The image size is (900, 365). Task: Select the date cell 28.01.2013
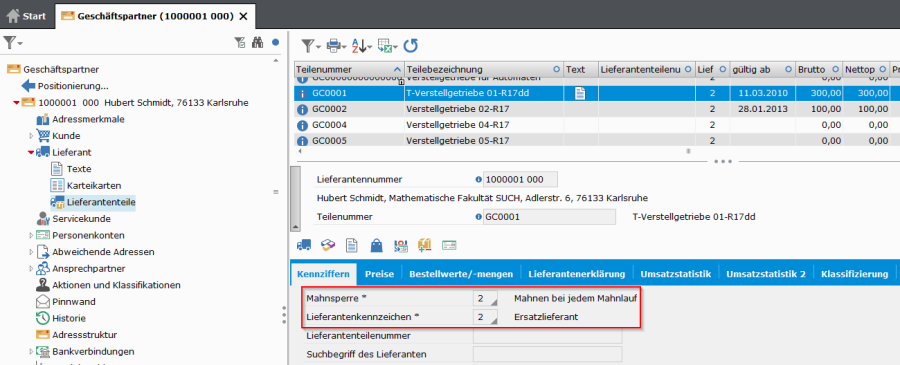762,109
